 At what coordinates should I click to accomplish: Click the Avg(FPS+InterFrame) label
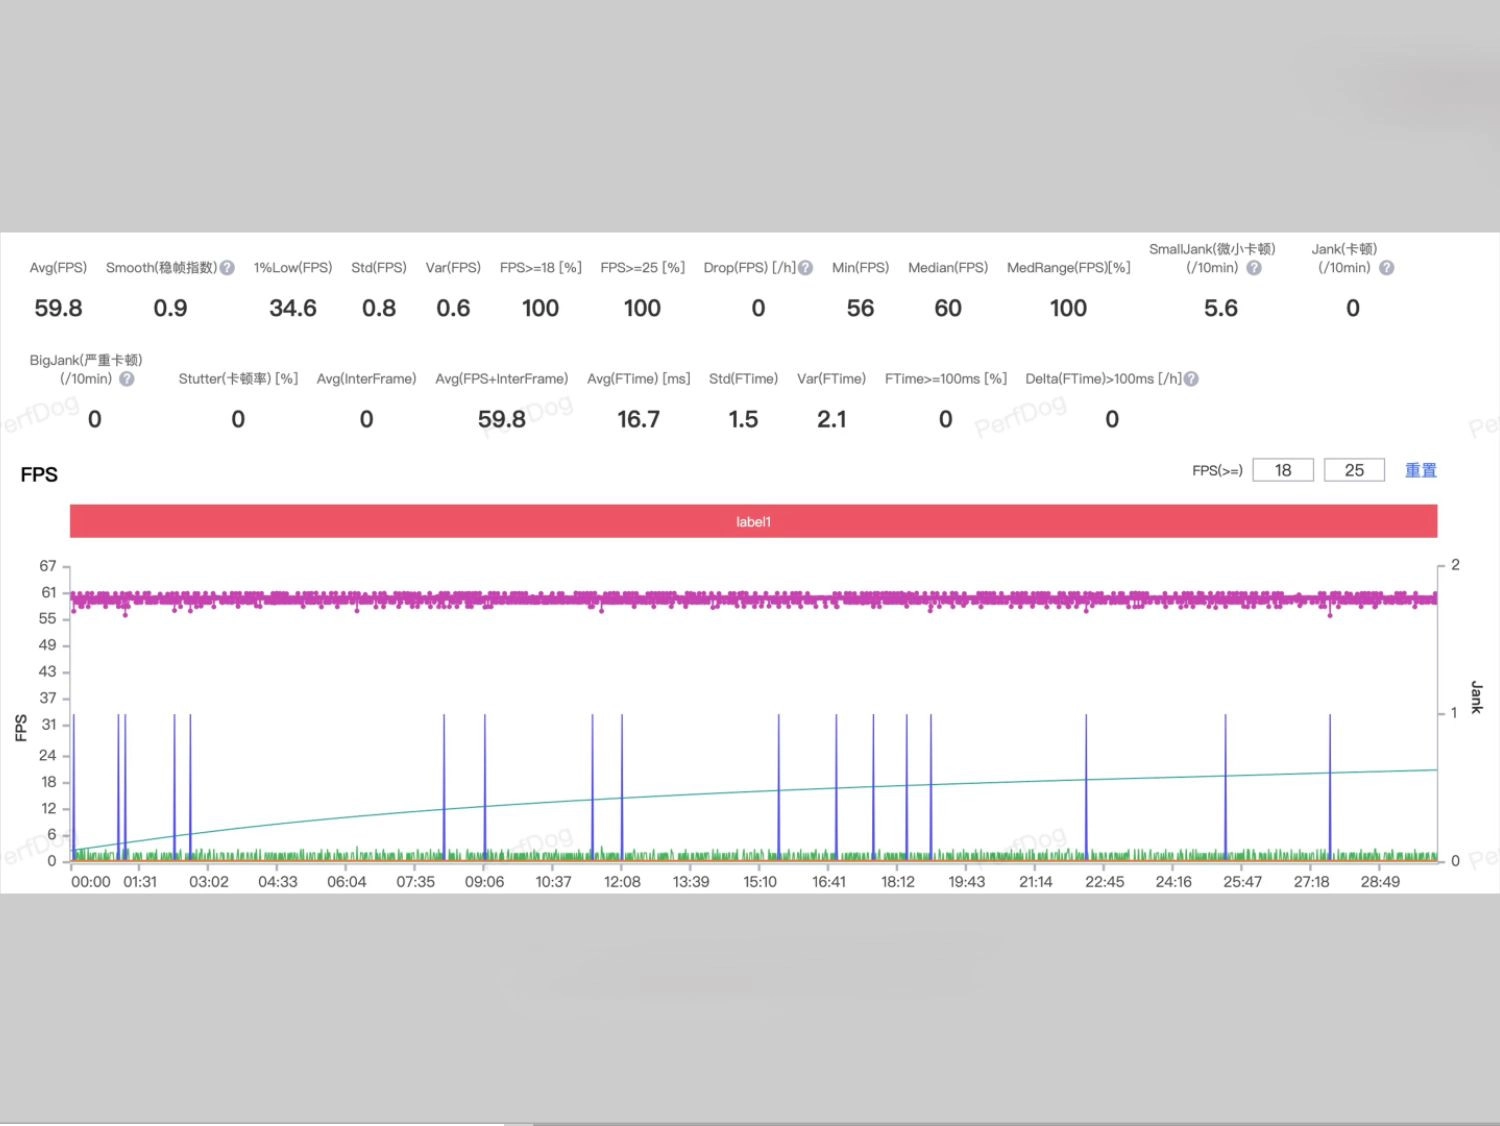[501, 379]
